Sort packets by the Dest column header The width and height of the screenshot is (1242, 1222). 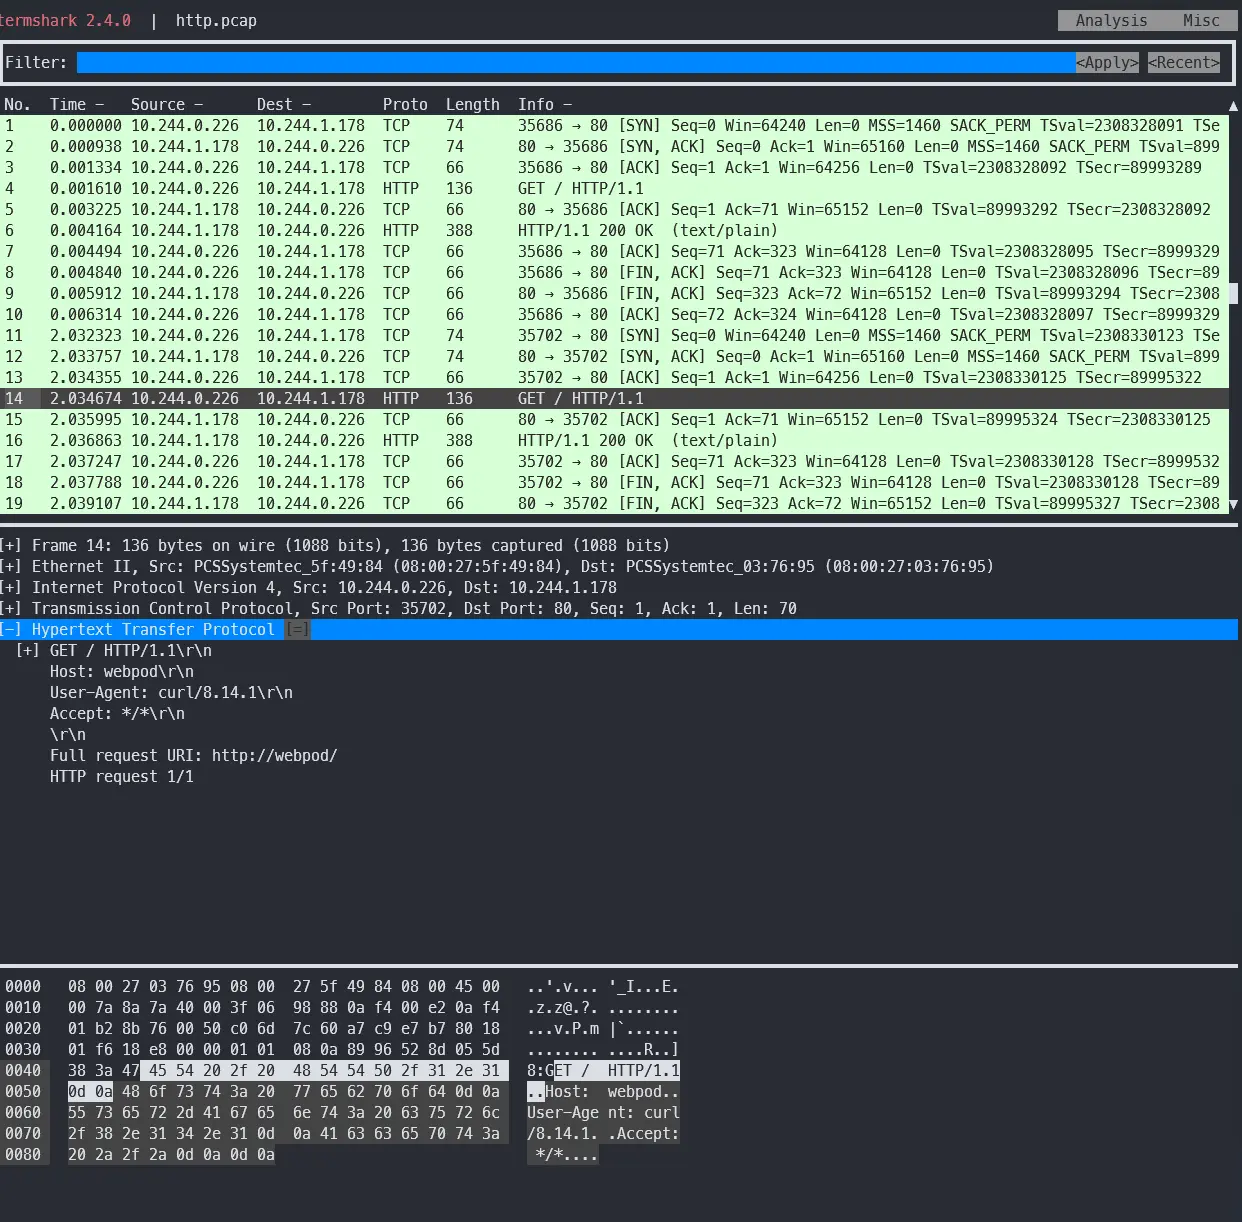284,104
